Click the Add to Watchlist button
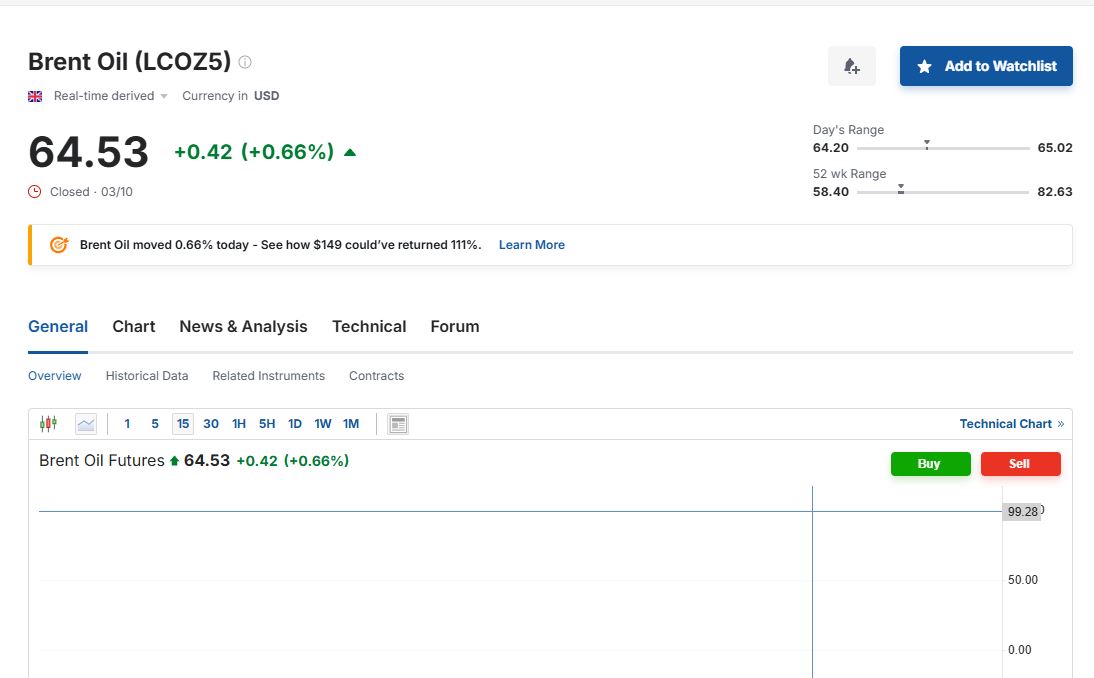Screen dimensions: 1094x678 click(986, 66)
